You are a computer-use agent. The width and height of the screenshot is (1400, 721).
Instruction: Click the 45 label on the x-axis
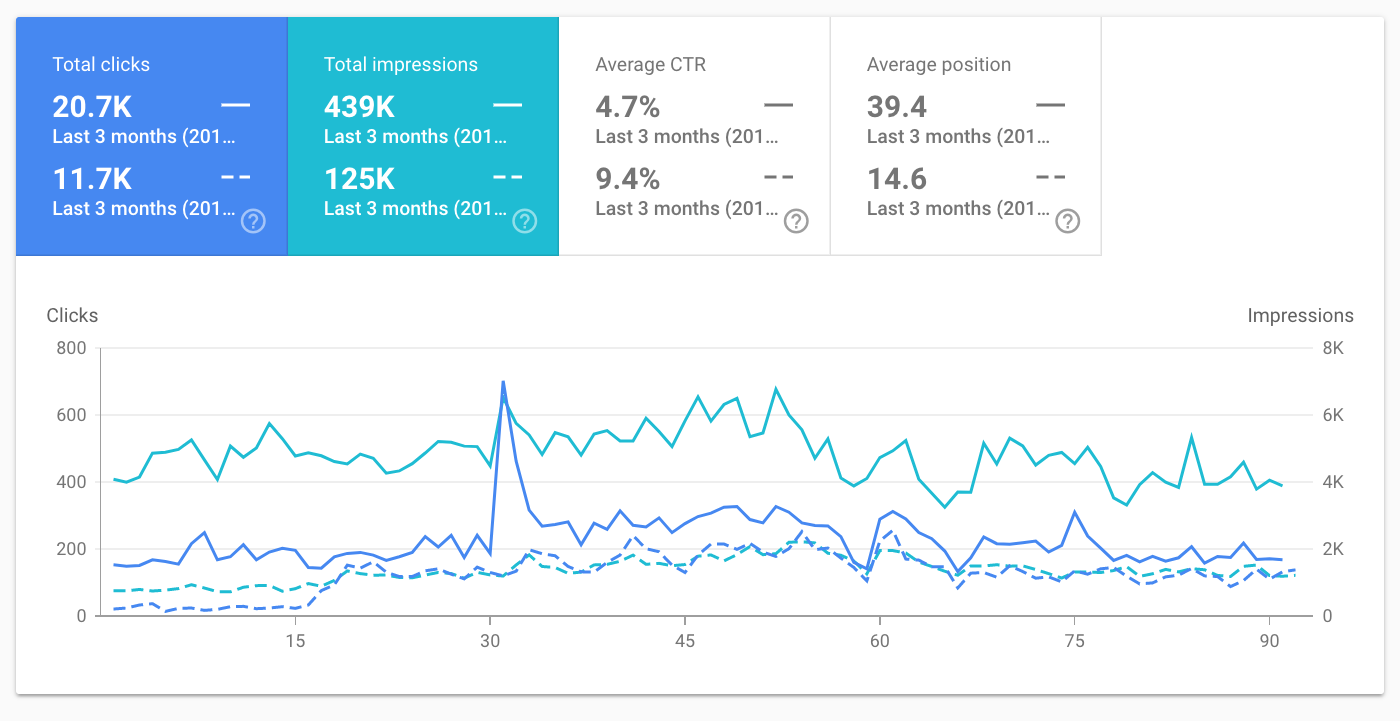pos(684,641)
